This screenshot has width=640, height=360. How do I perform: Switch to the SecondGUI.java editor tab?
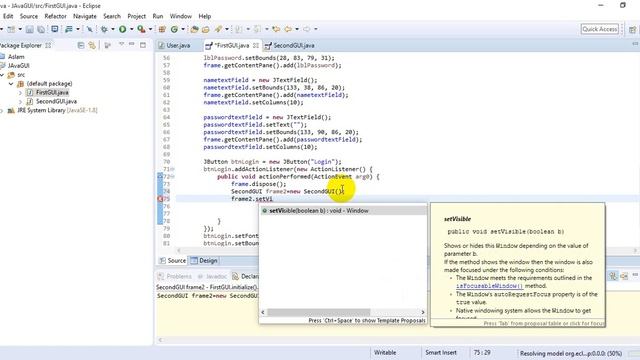tap(290, 45)
